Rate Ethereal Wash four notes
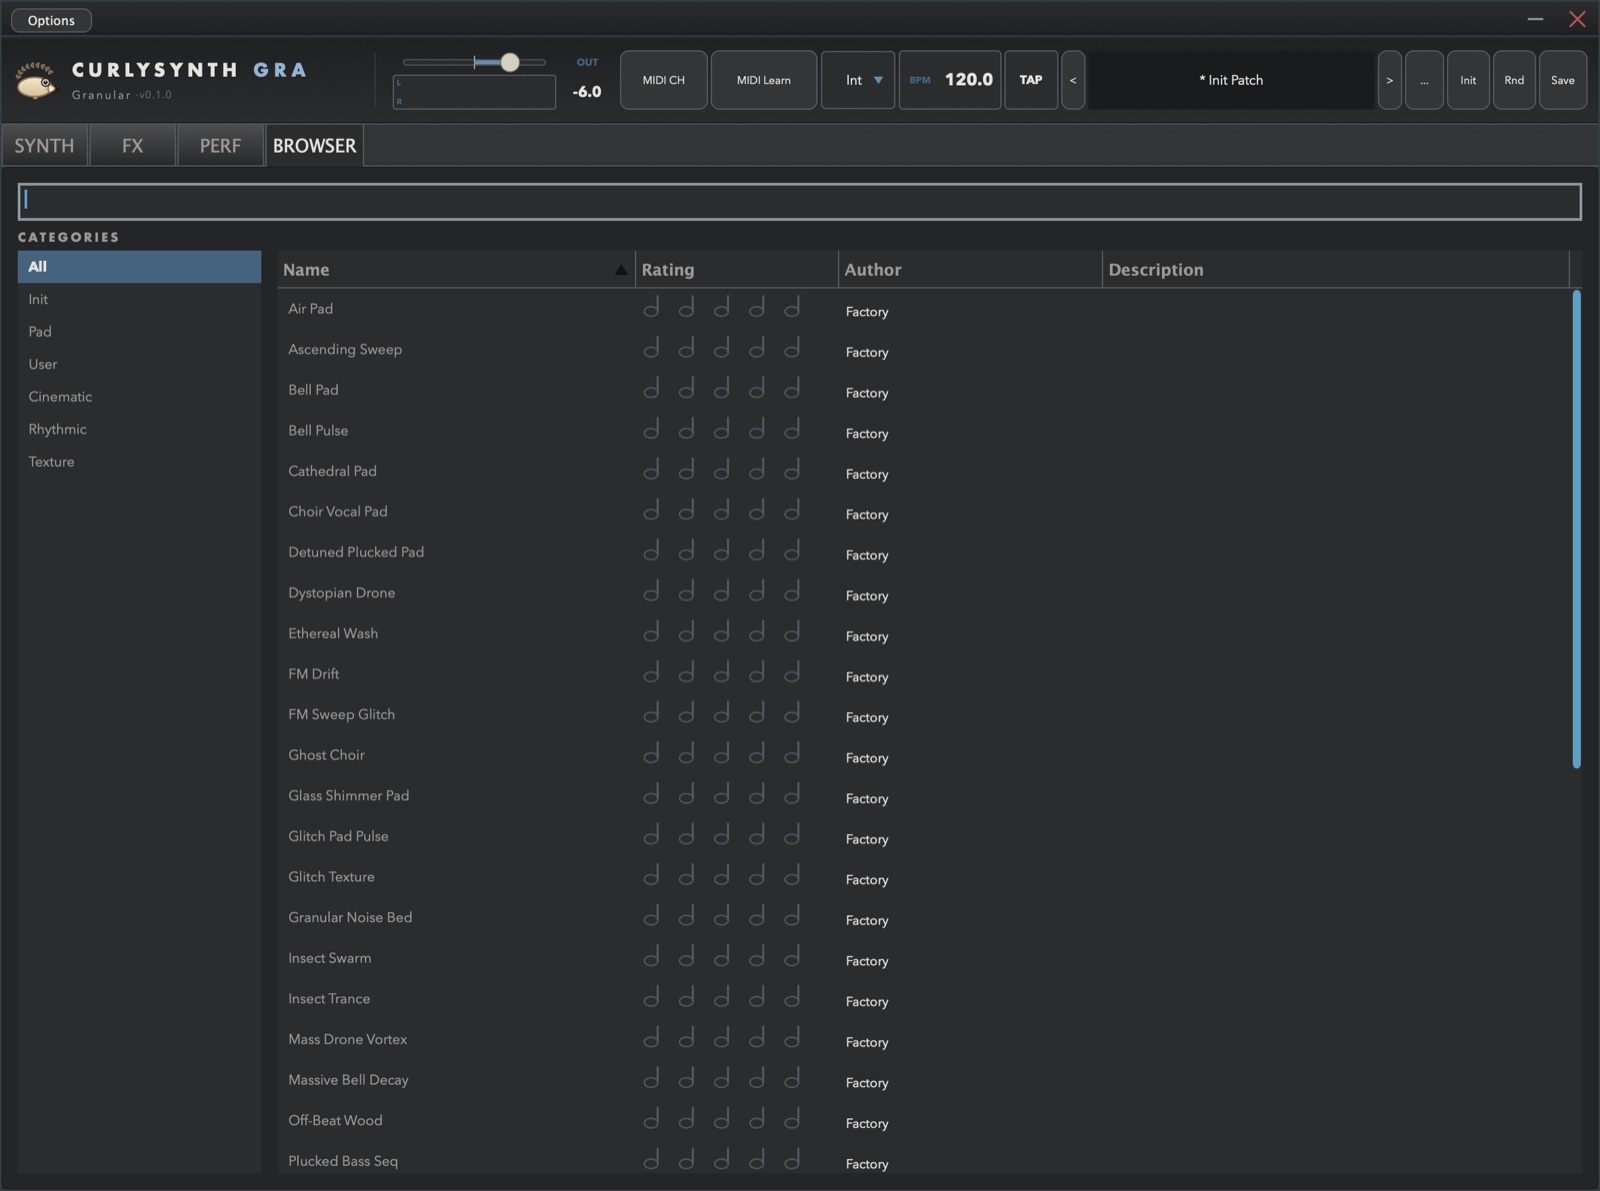1600x1191 pixels. point(757,633)
